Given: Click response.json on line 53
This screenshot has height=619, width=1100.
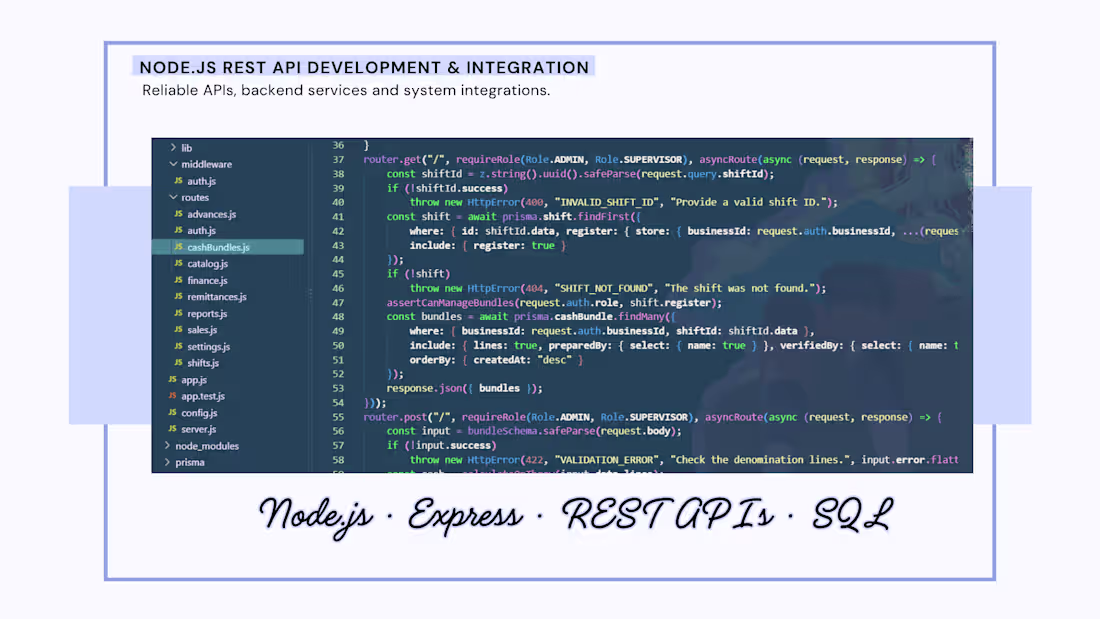Looking at the screenshot, I should click(424, 388).
